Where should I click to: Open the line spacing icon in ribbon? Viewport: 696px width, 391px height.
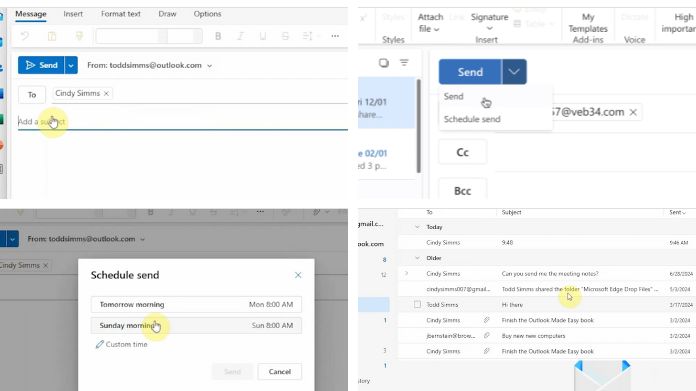308,36
